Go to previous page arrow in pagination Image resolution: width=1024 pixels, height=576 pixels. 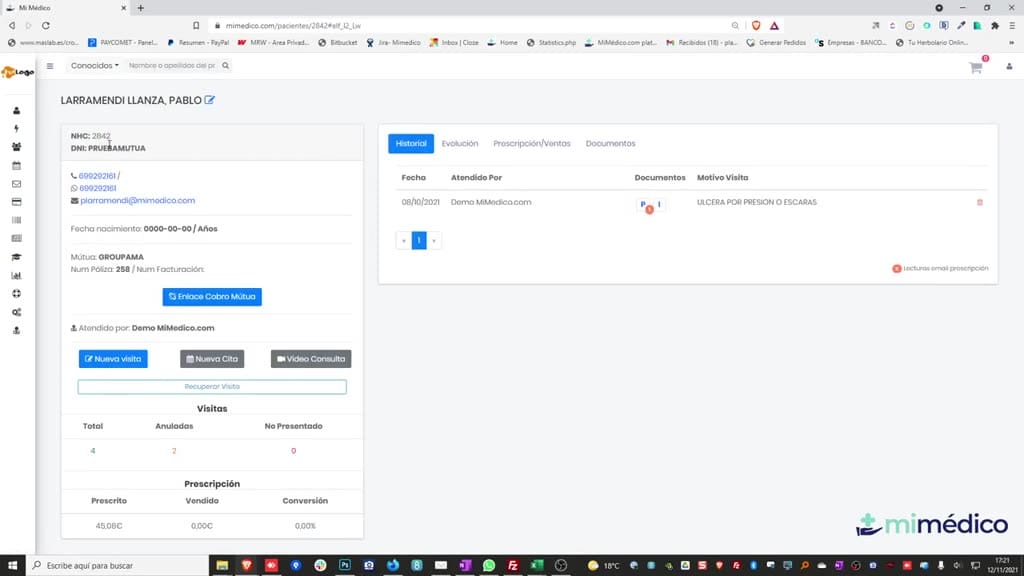(x=404, y=240)
